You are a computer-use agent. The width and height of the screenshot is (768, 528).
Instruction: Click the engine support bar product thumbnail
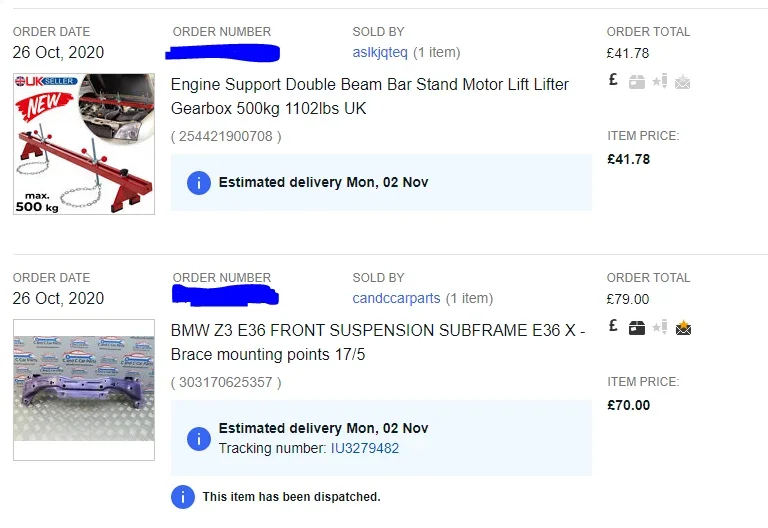(x=84, y=144)
